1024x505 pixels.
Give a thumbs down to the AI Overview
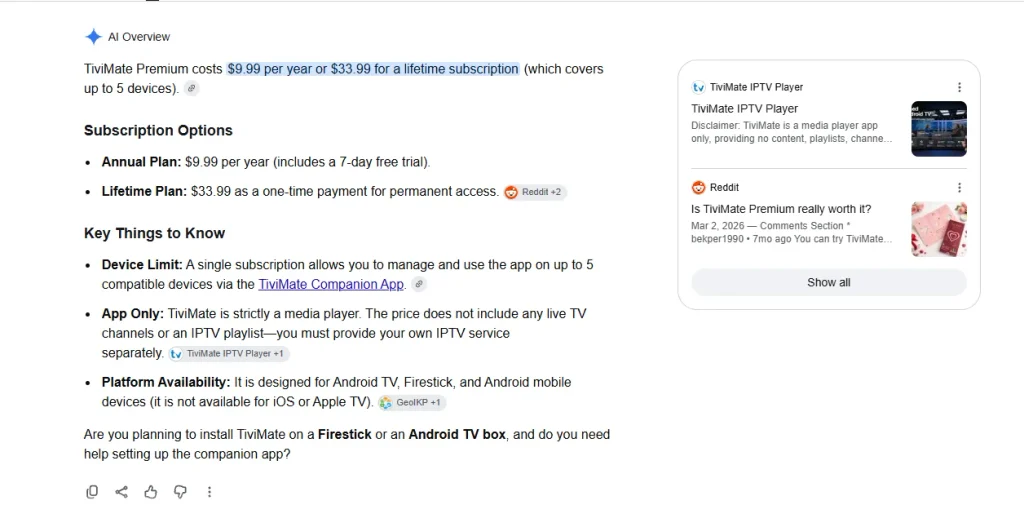pos(180,492)
